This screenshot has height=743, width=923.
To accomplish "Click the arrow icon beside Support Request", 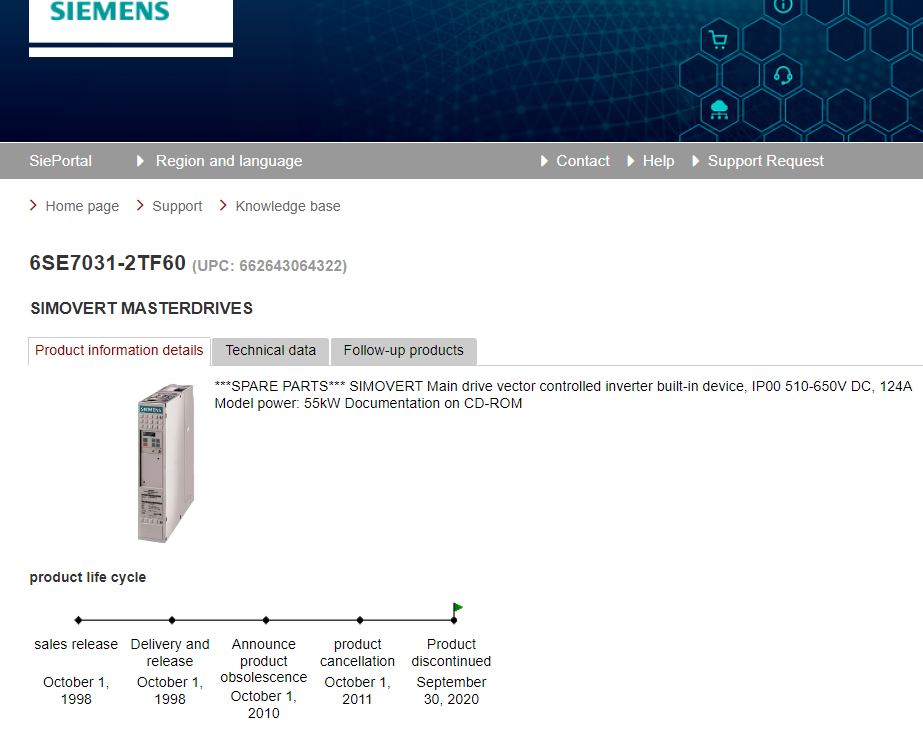I will click(696, 161).
